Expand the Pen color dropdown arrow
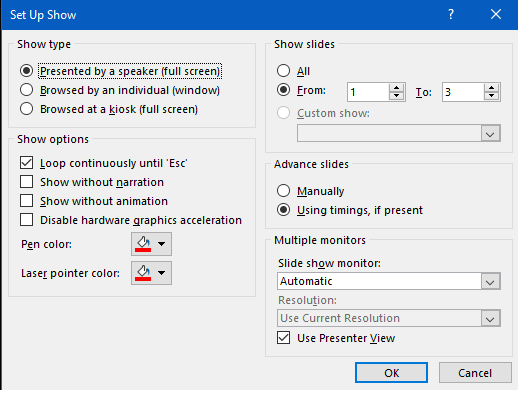Image resolution: width=522 pixels, height=393 pixels. pos(162,244)
